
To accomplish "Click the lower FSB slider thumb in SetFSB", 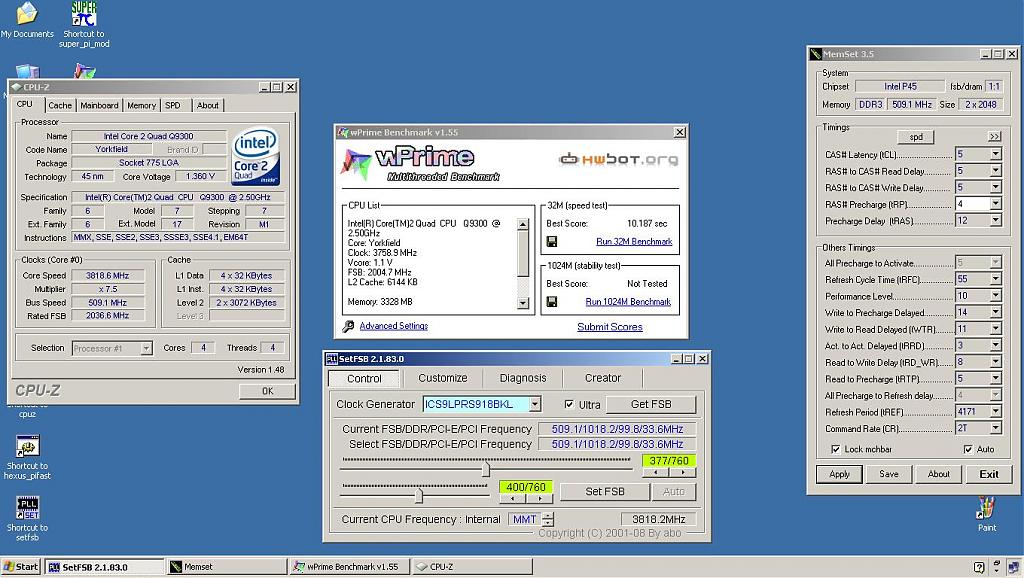I will (x=419, y=496).
